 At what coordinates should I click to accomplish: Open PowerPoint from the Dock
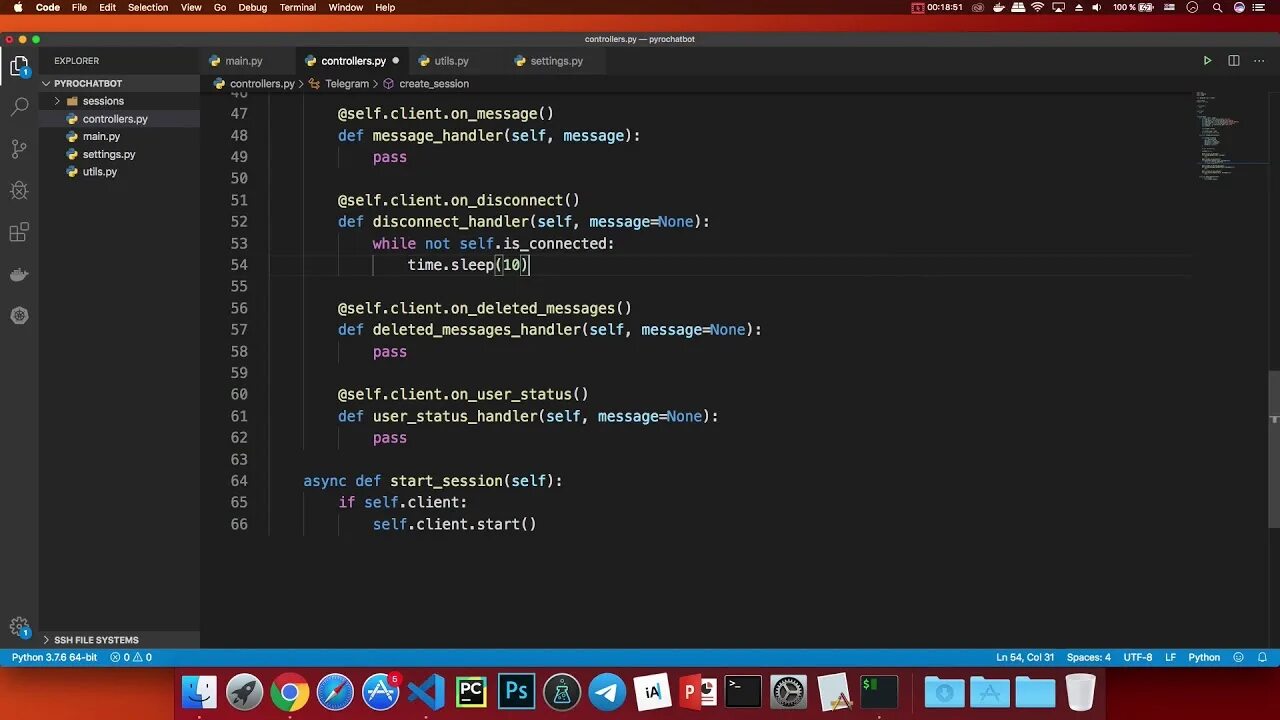tap(698, 692)
